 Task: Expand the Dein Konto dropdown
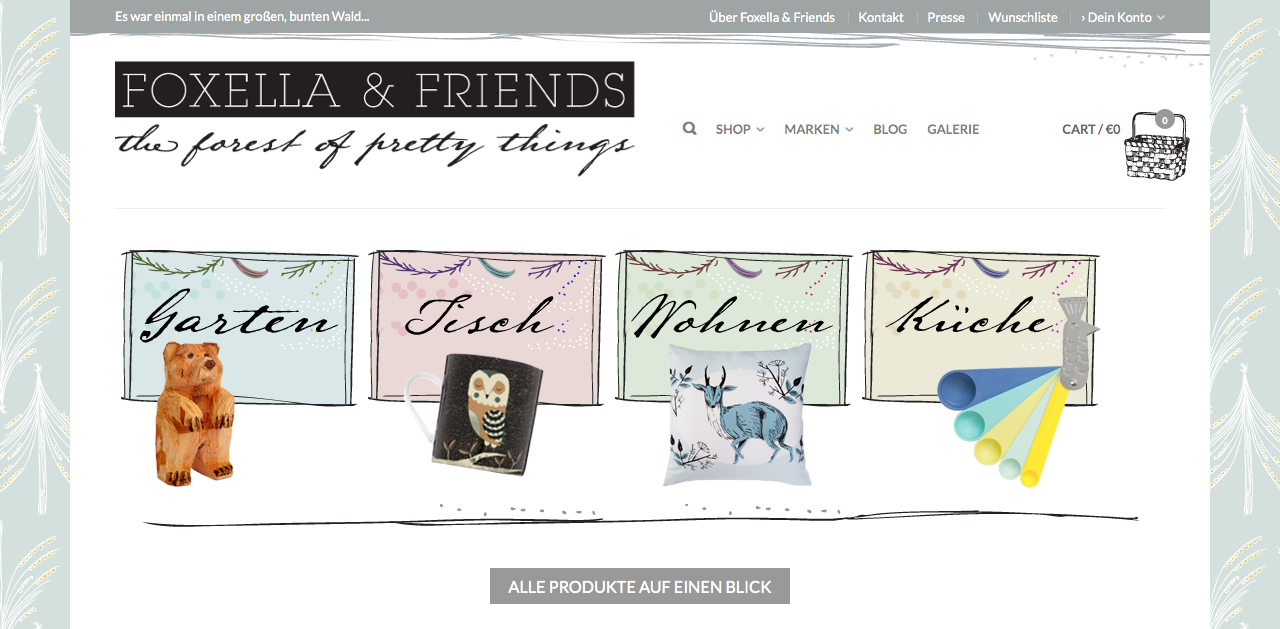[x=1123, y=17]
